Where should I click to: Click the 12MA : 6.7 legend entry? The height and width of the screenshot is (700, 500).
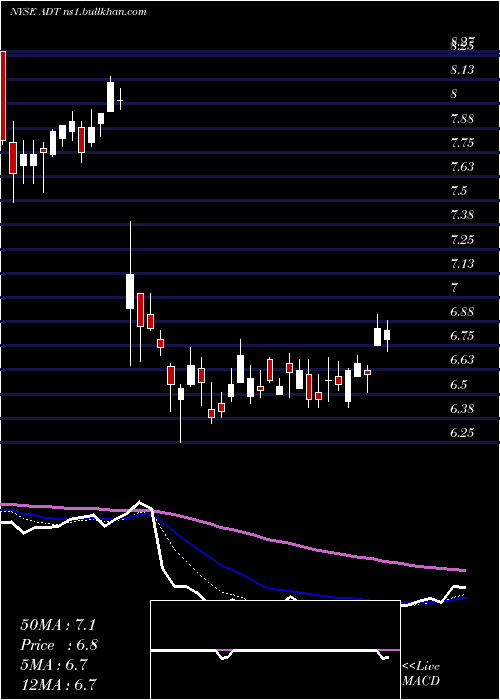point(59,685)
